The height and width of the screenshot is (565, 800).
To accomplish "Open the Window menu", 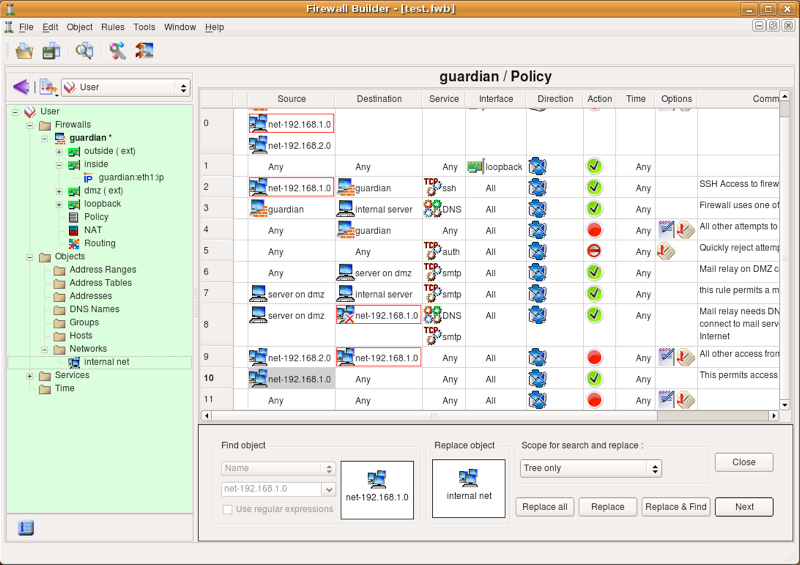I will 180,27.
